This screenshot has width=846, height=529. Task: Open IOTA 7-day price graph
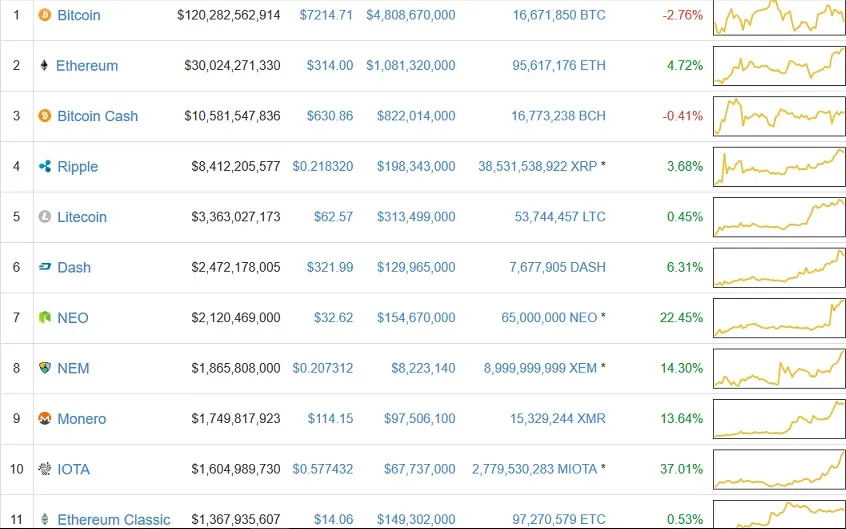click(779, 469)
